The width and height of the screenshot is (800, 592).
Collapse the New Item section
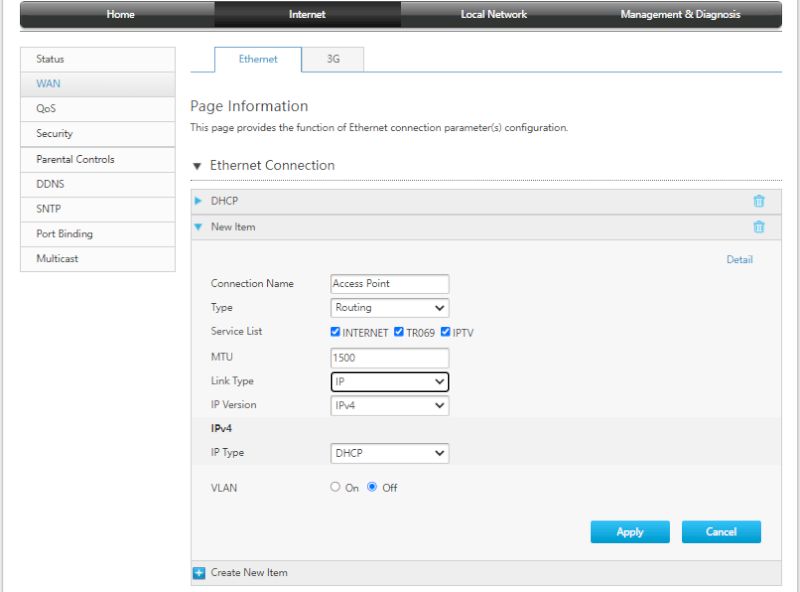[x=198, y=227]
